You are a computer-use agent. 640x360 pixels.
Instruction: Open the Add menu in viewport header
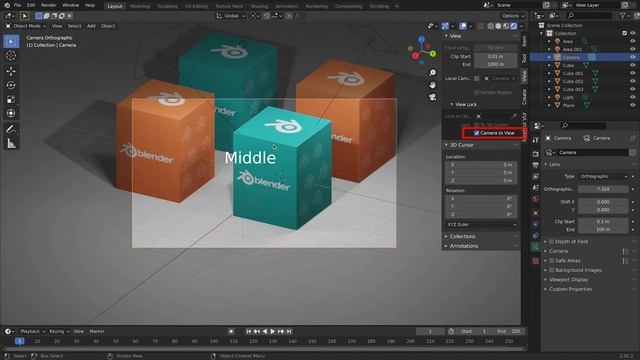[x=91, y=26]
